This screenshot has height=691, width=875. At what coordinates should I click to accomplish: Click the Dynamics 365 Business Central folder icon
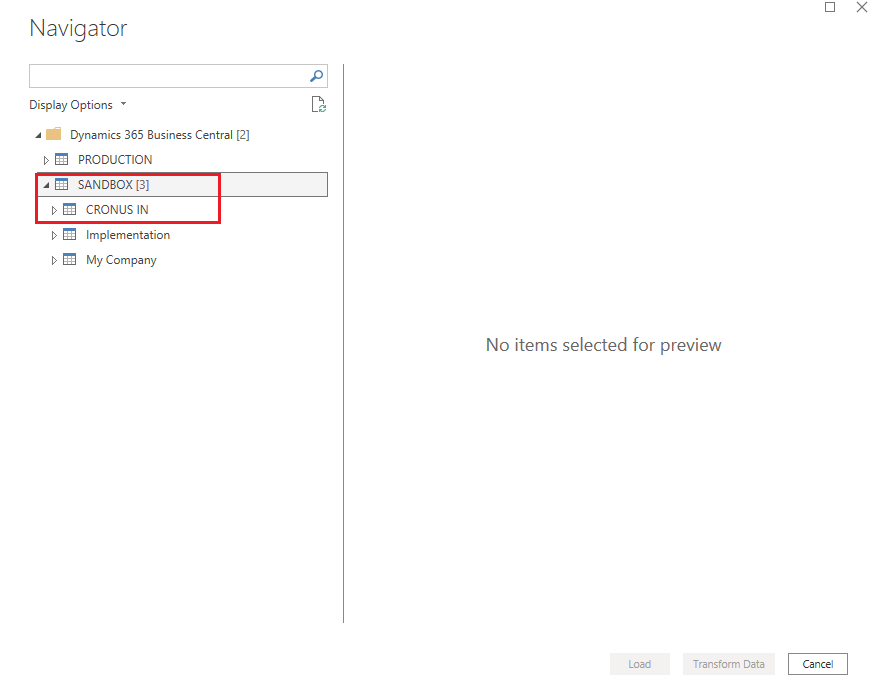54,135
